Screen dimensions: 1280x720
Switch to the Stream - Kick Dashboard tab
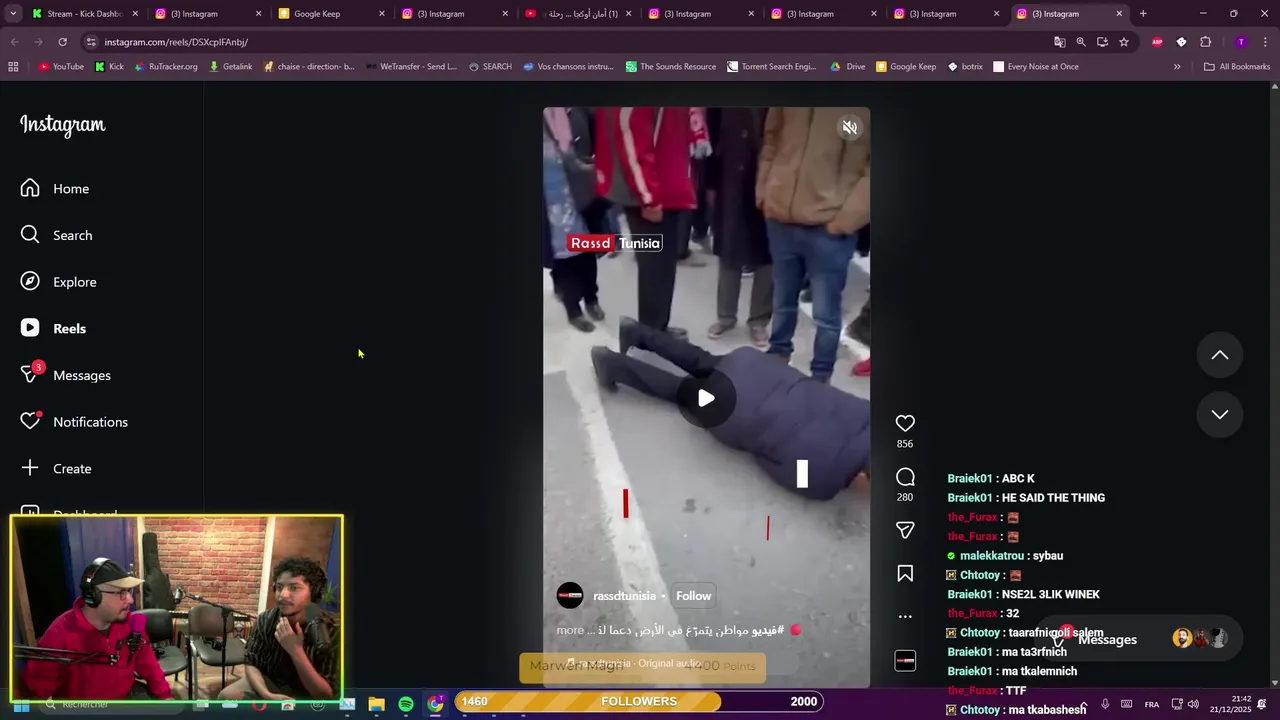84,14
